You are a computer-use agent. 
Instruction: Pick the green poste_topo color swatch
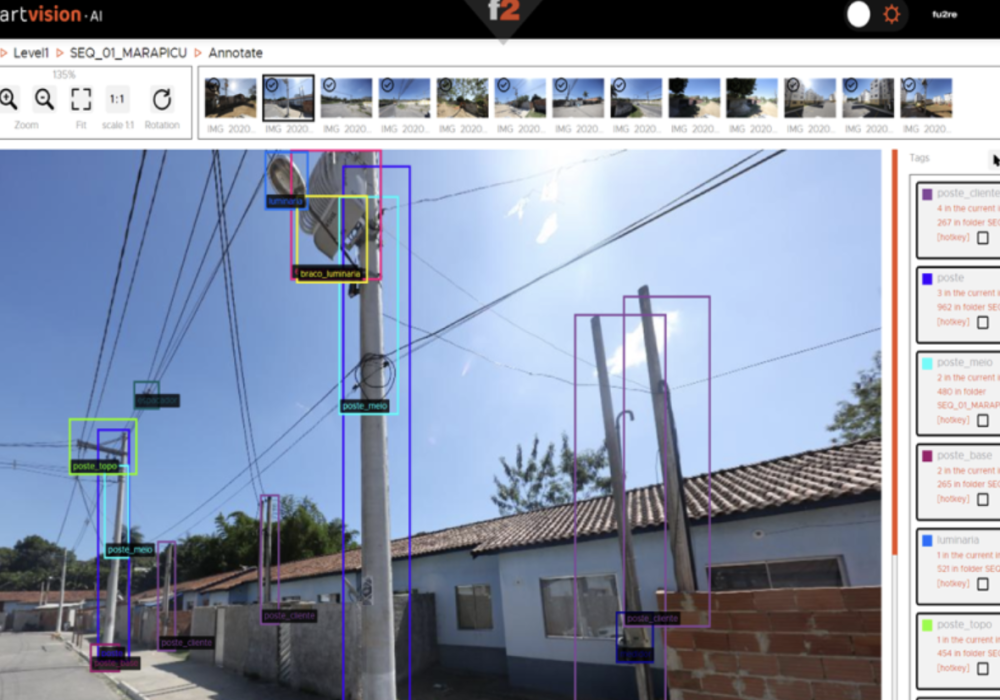click(x=927, y=624)
